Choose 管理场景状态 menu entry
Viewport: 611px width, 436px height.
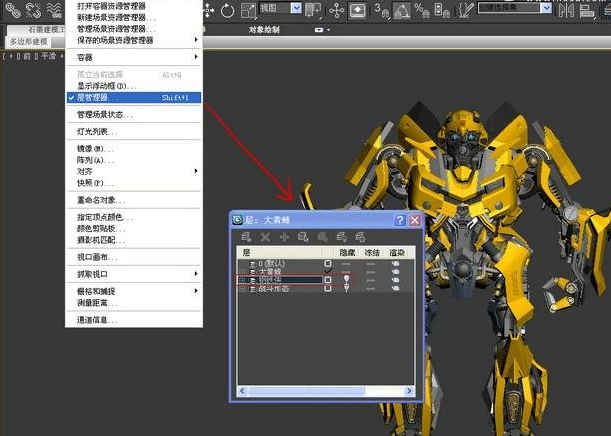pos(134,115)
